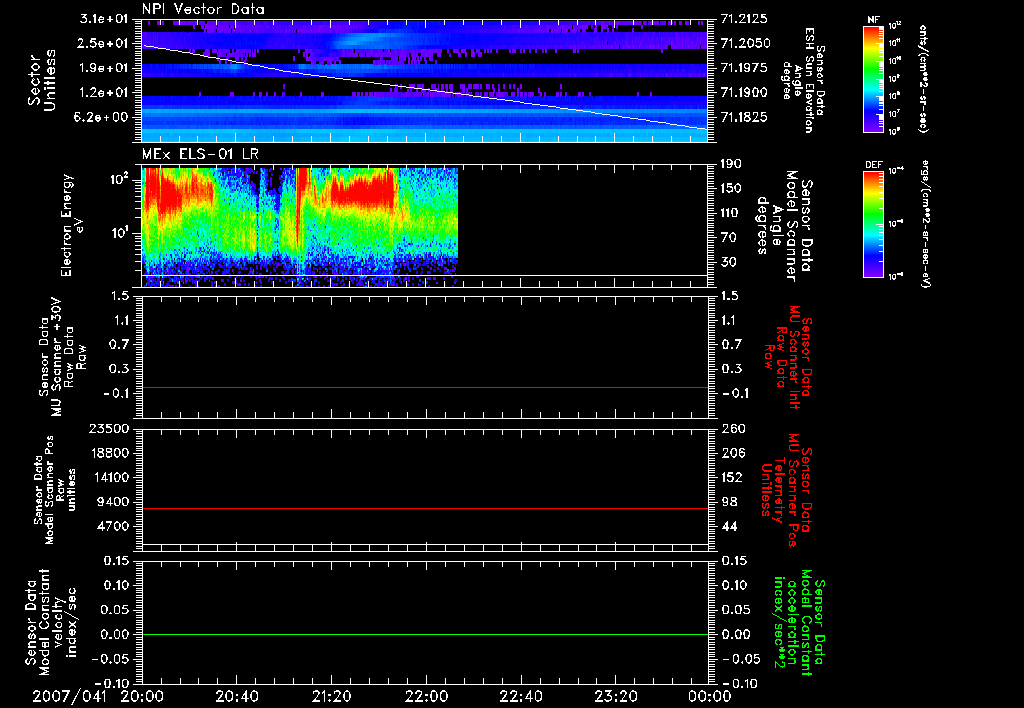
Task: Click the 00:00 time tick label
Action: pyautogui.click(x=710, y=696)
